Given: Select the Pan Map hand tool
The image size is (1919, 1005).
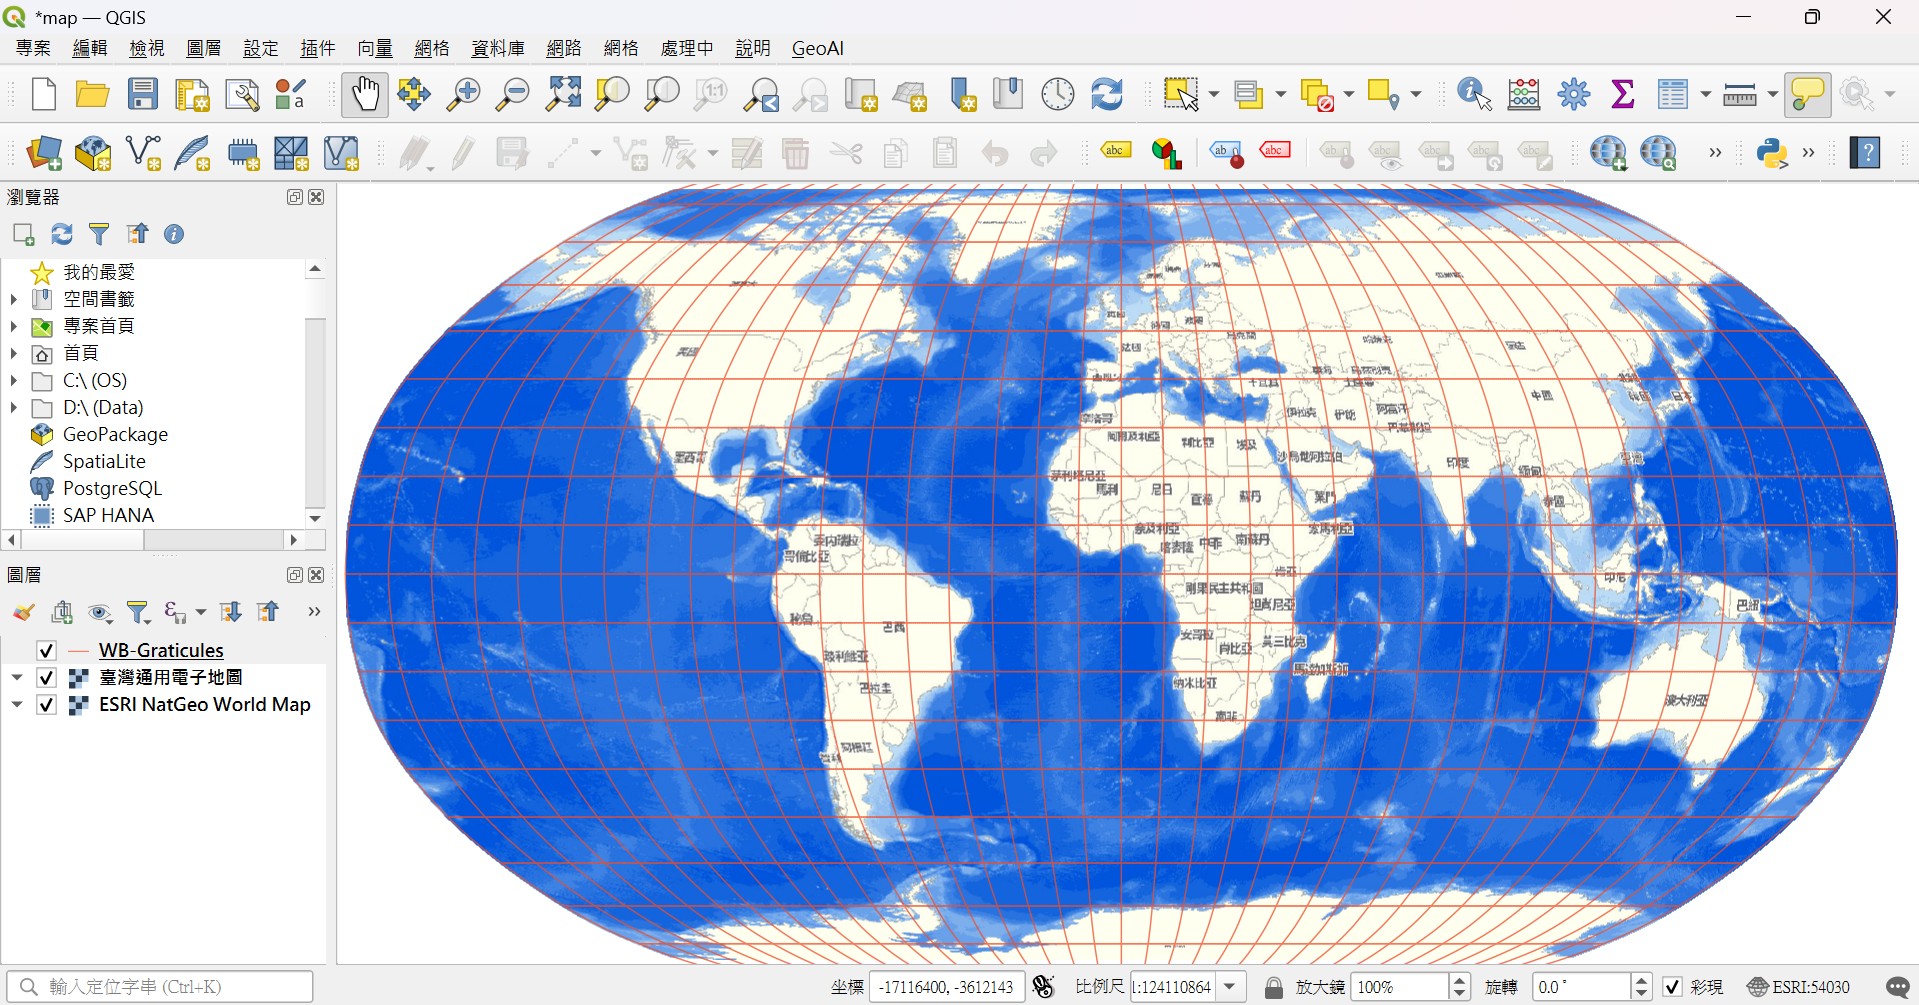Looking at the screenshot, I should tap(364, 95).
